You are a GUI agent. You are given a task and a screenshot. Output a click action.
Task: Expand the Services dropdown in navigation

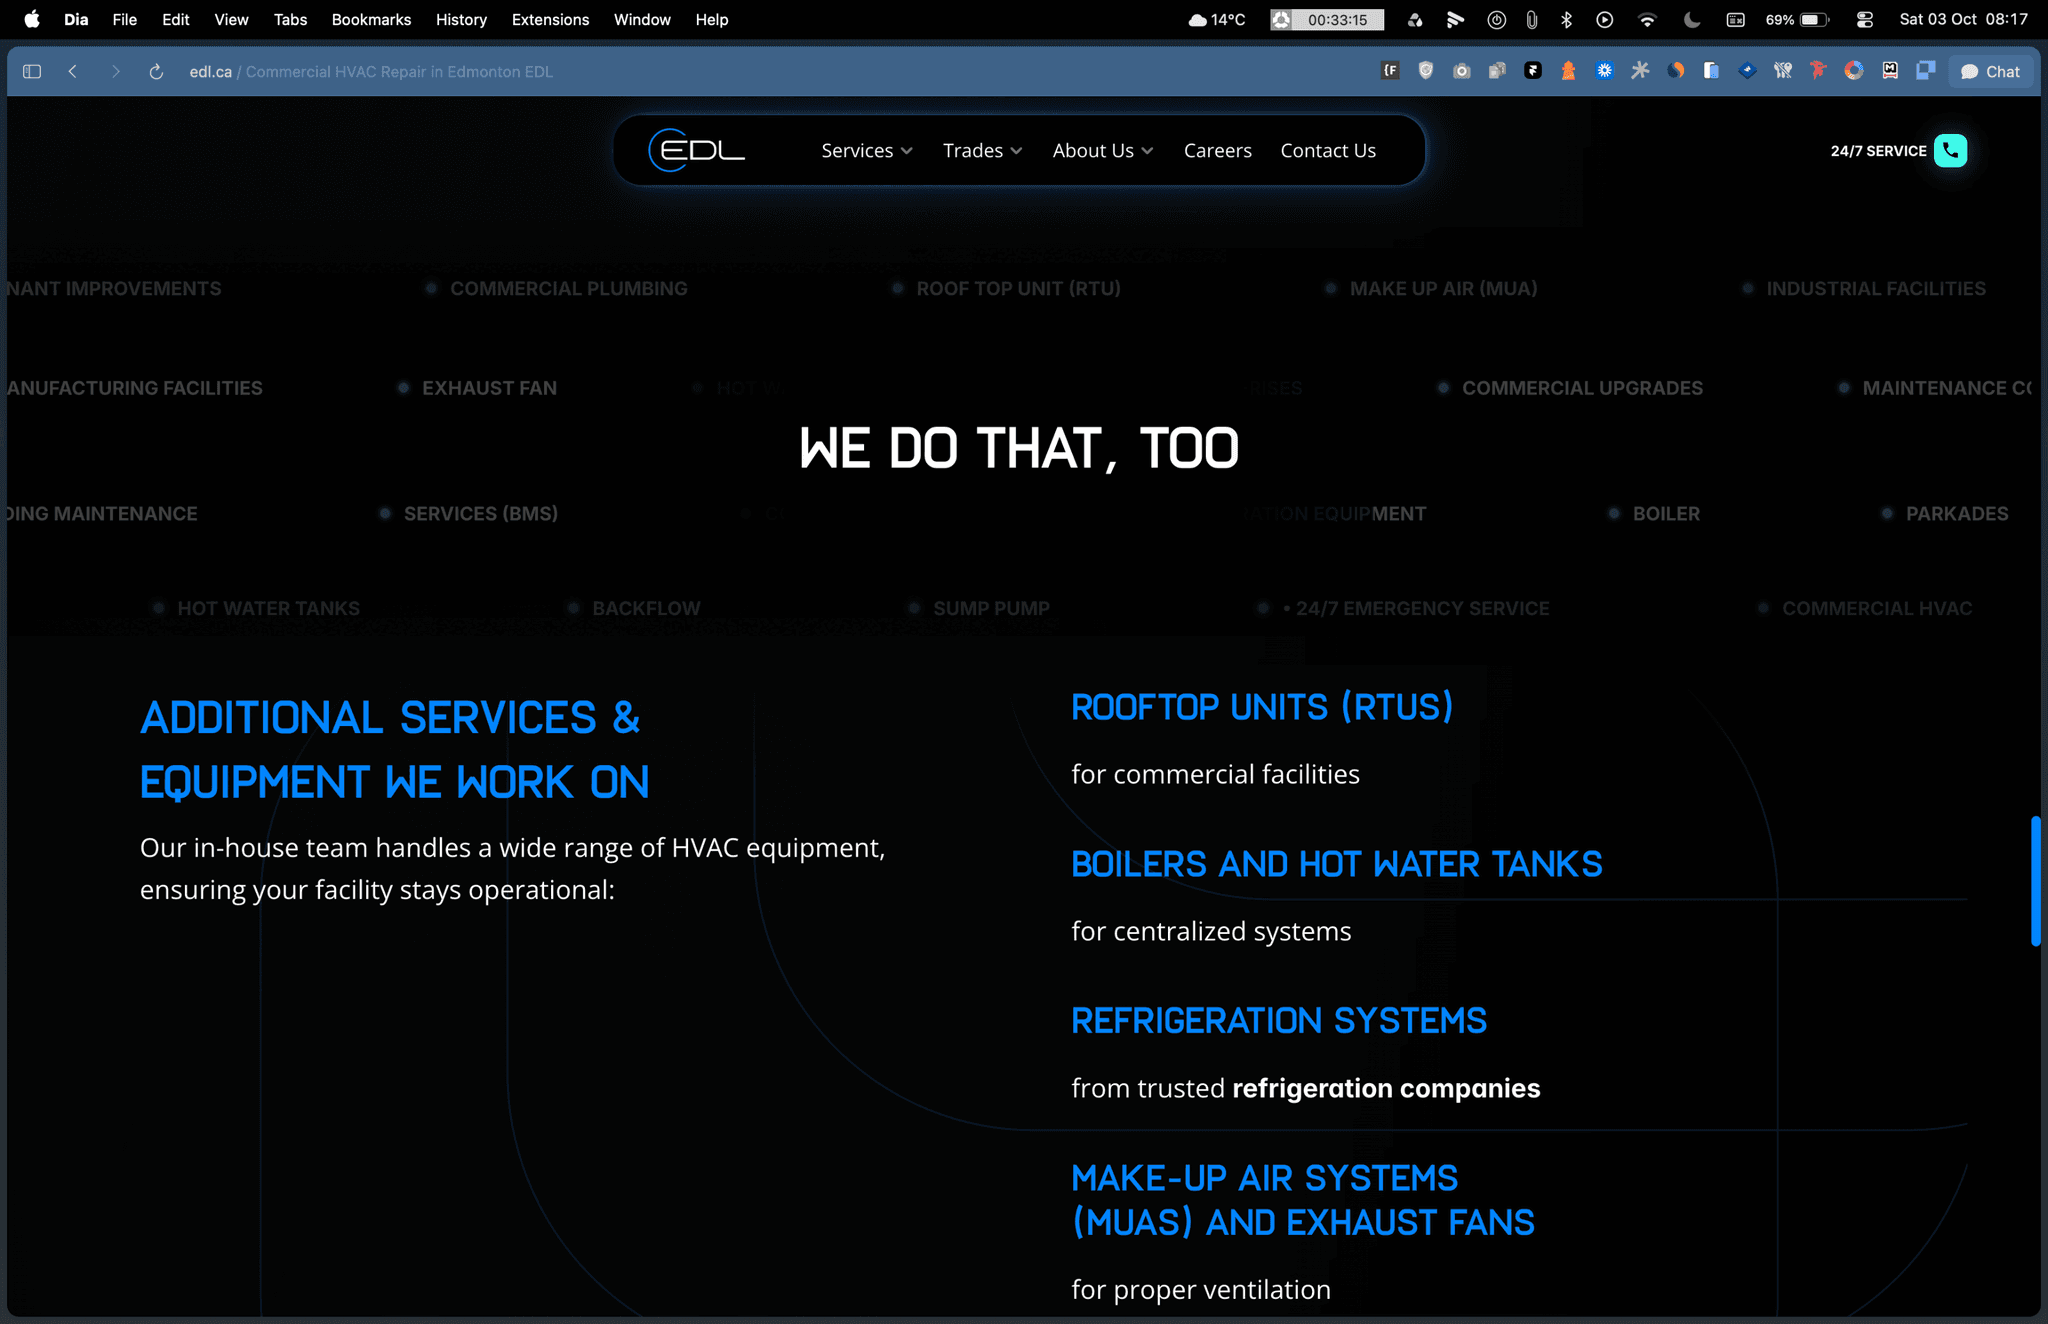click(x=867, y=151)
